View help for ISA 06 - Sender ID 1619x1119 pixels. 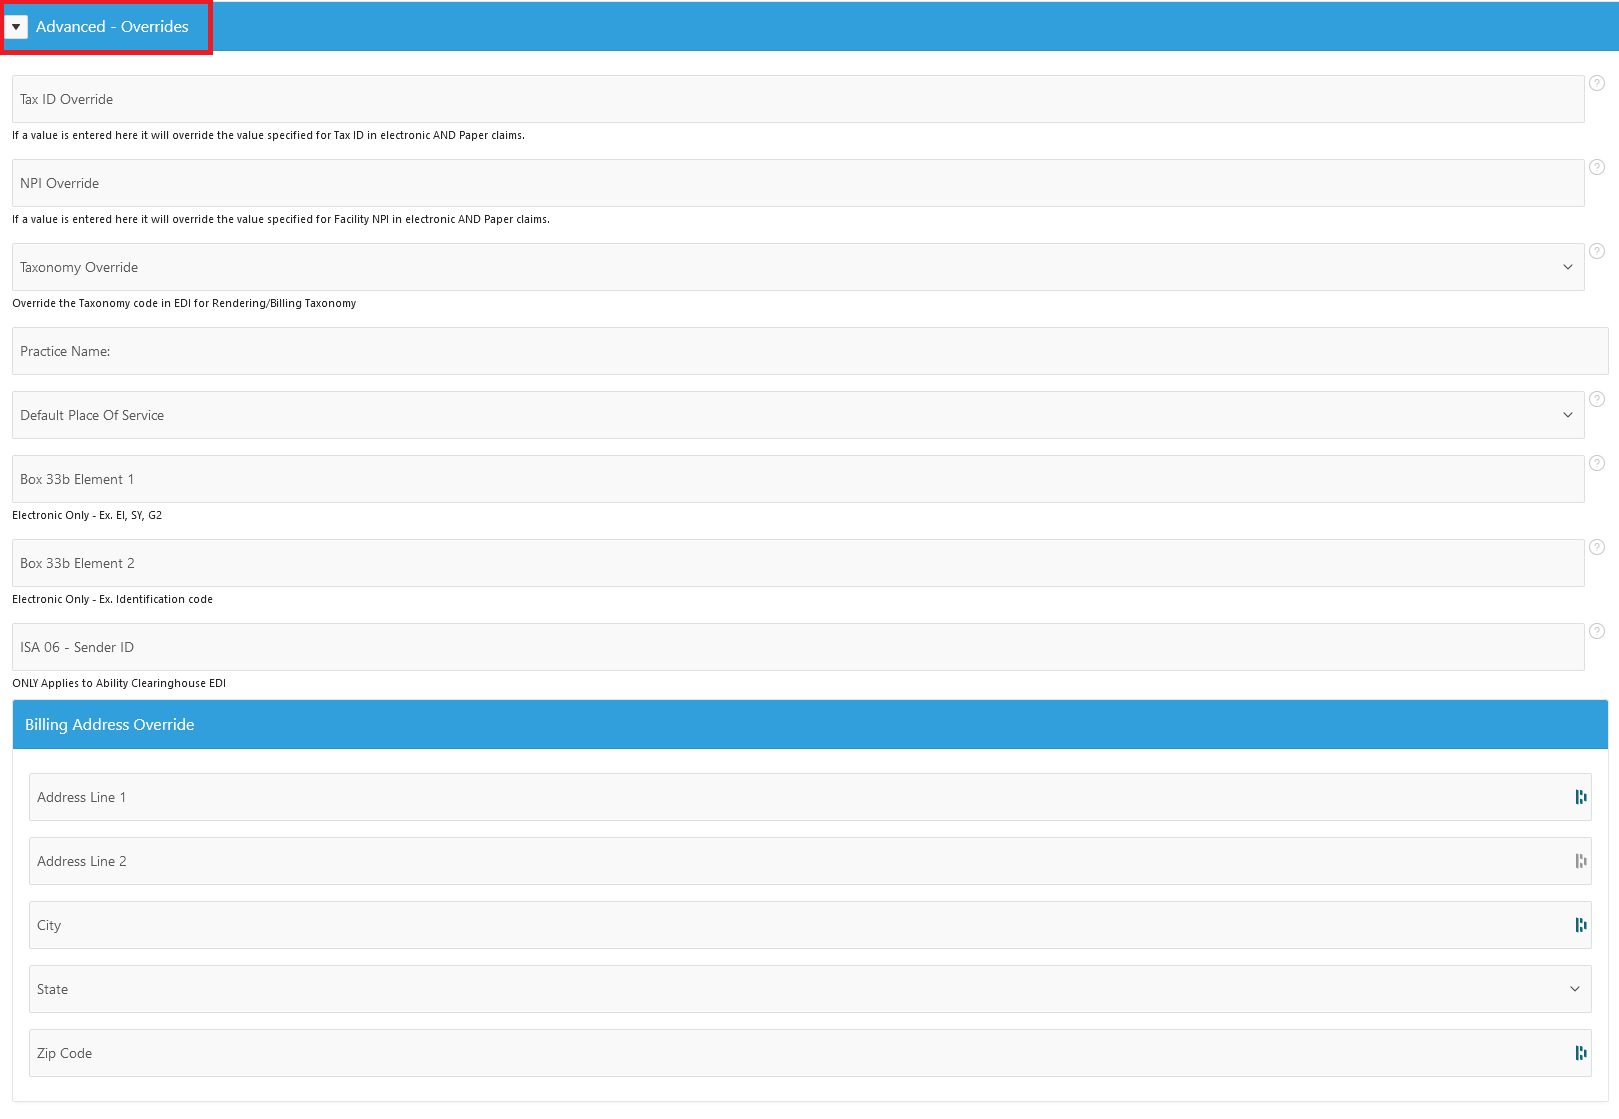pyautogui.click(x=1597, y=631)
